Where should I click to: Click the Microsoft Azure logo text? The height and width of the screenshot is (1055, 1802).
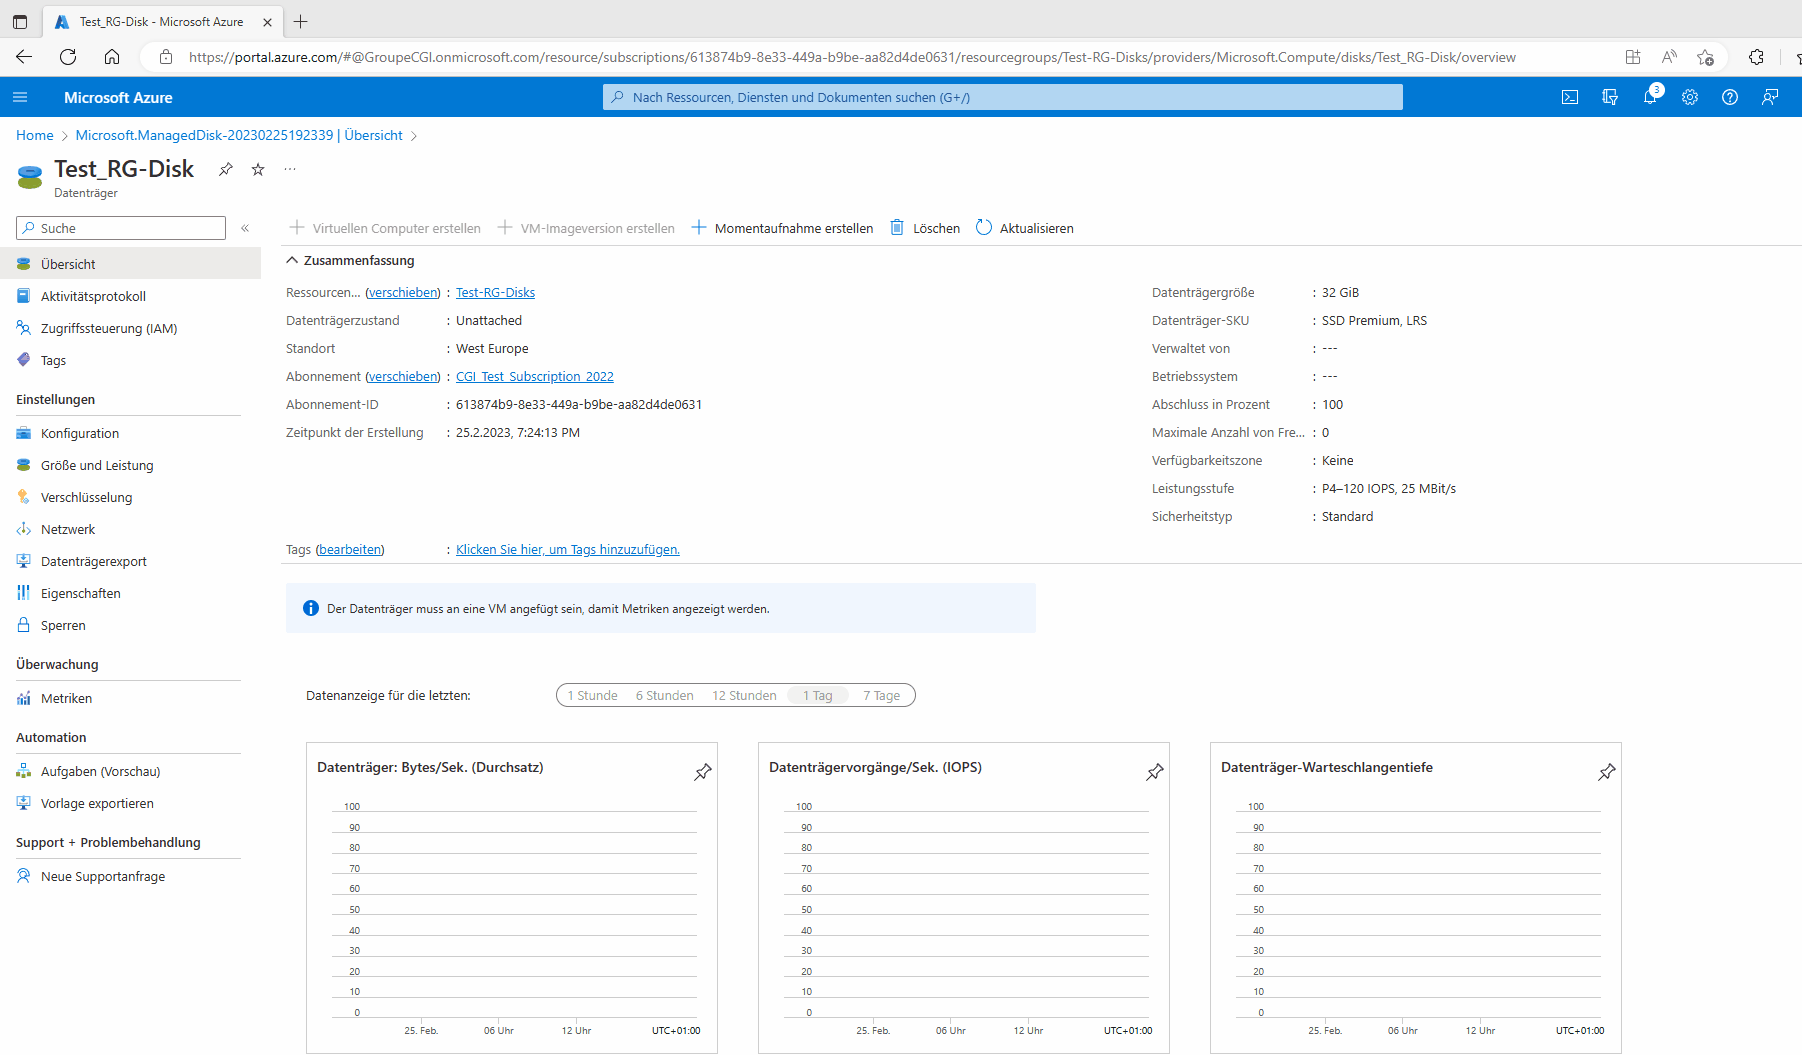[x=118, y=97]
